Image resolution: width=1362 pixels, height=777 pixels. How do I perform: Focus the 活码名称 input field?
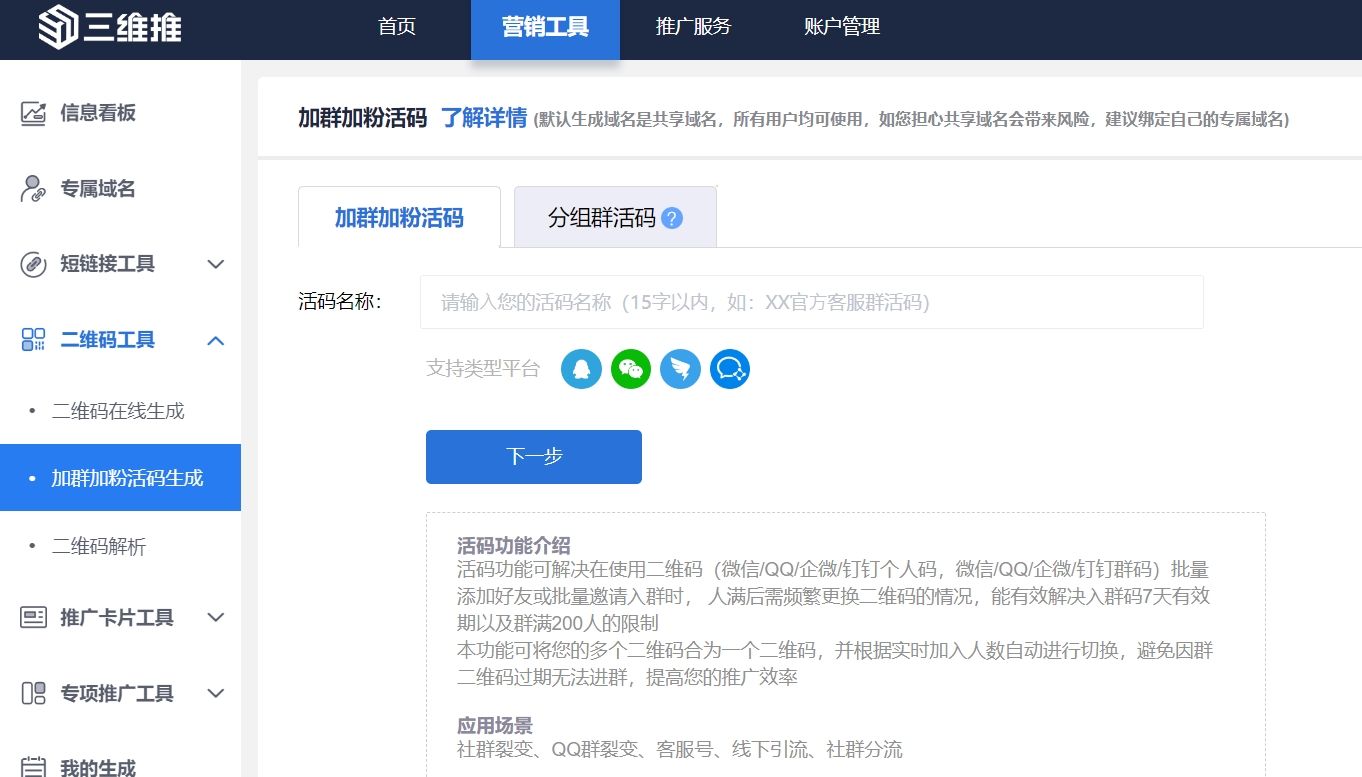tap(811, 302)
